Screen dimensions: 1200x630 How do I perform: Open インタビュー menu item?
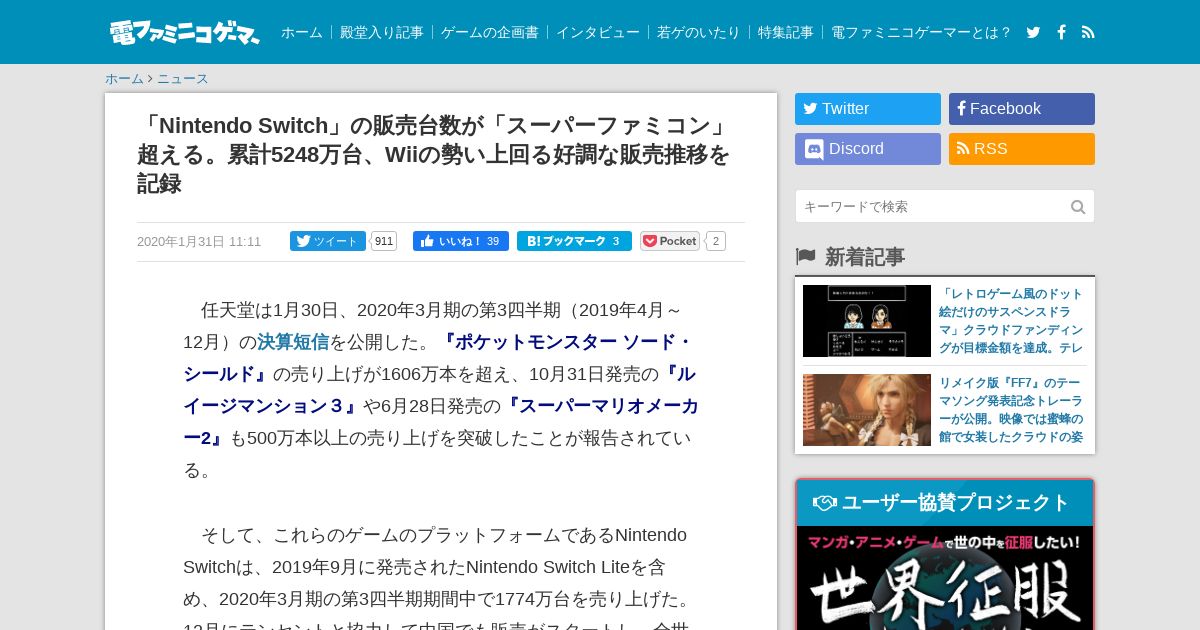click(598, 32)
